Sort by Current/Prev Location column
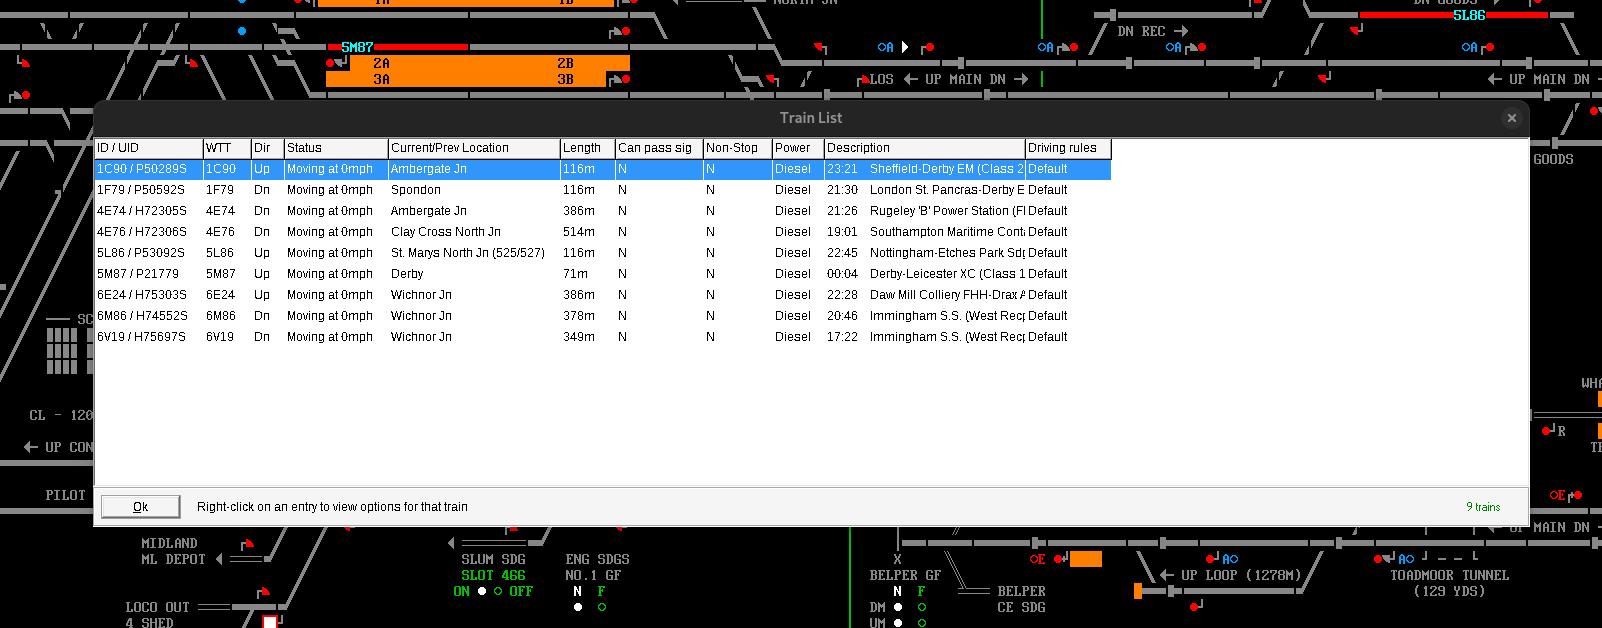Screen dimensions: 1602x628 474,148
